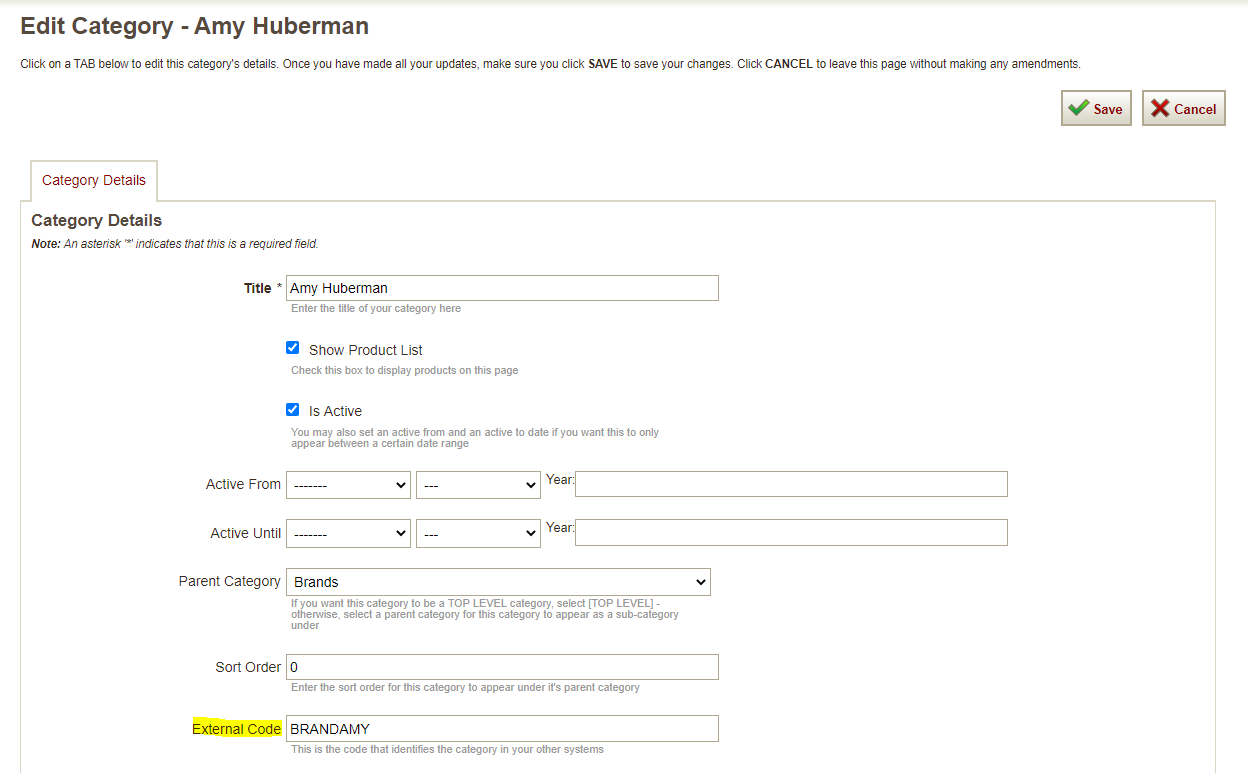Click the highlighted External Code label
The height and width of the screenshot is (773, 1248).
tap(237, 729)
